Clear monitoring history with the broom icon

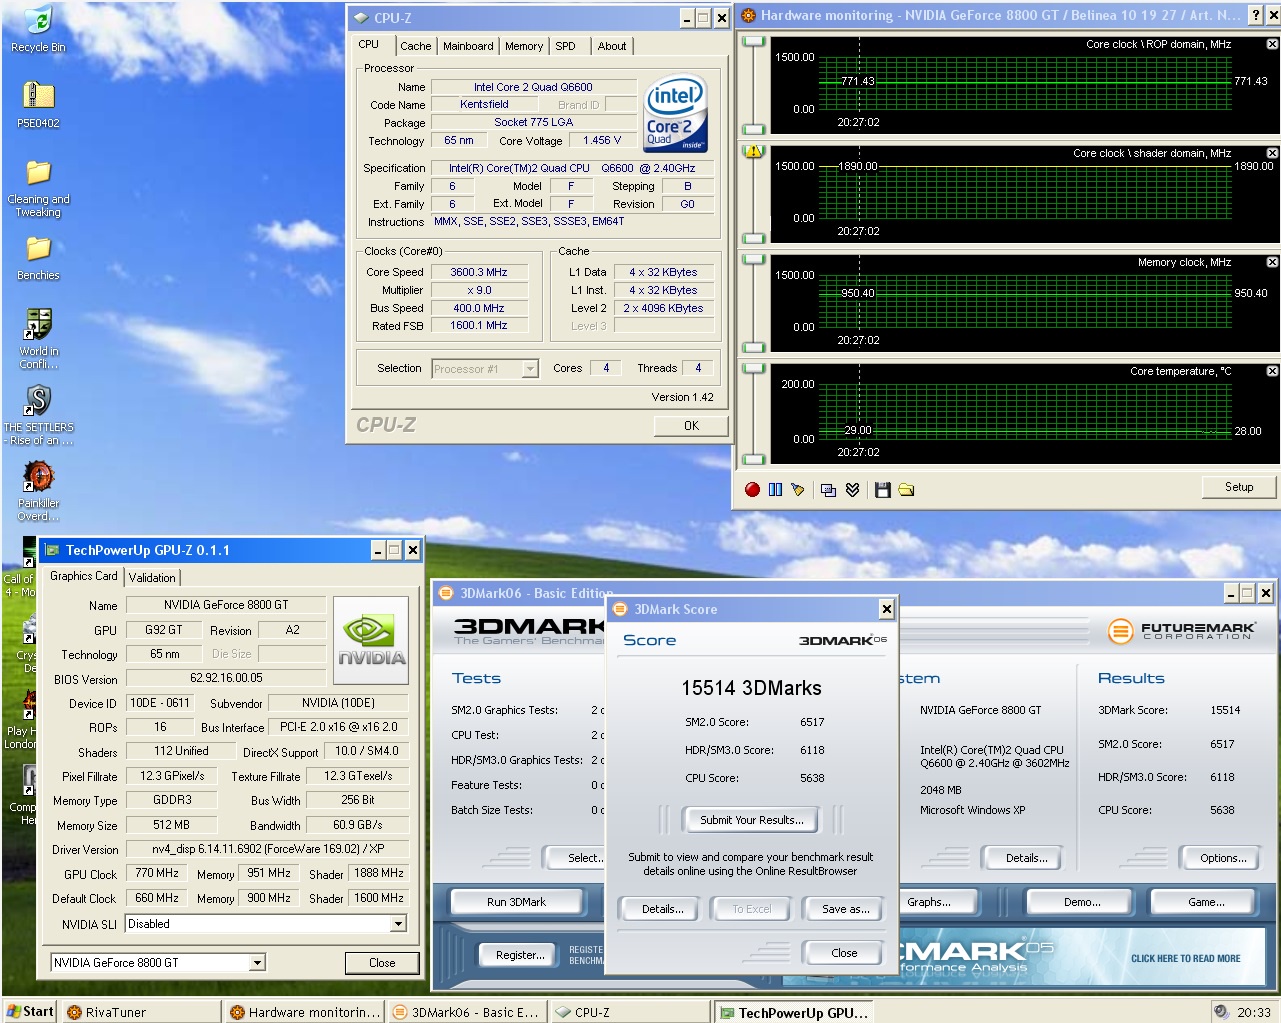797,489
